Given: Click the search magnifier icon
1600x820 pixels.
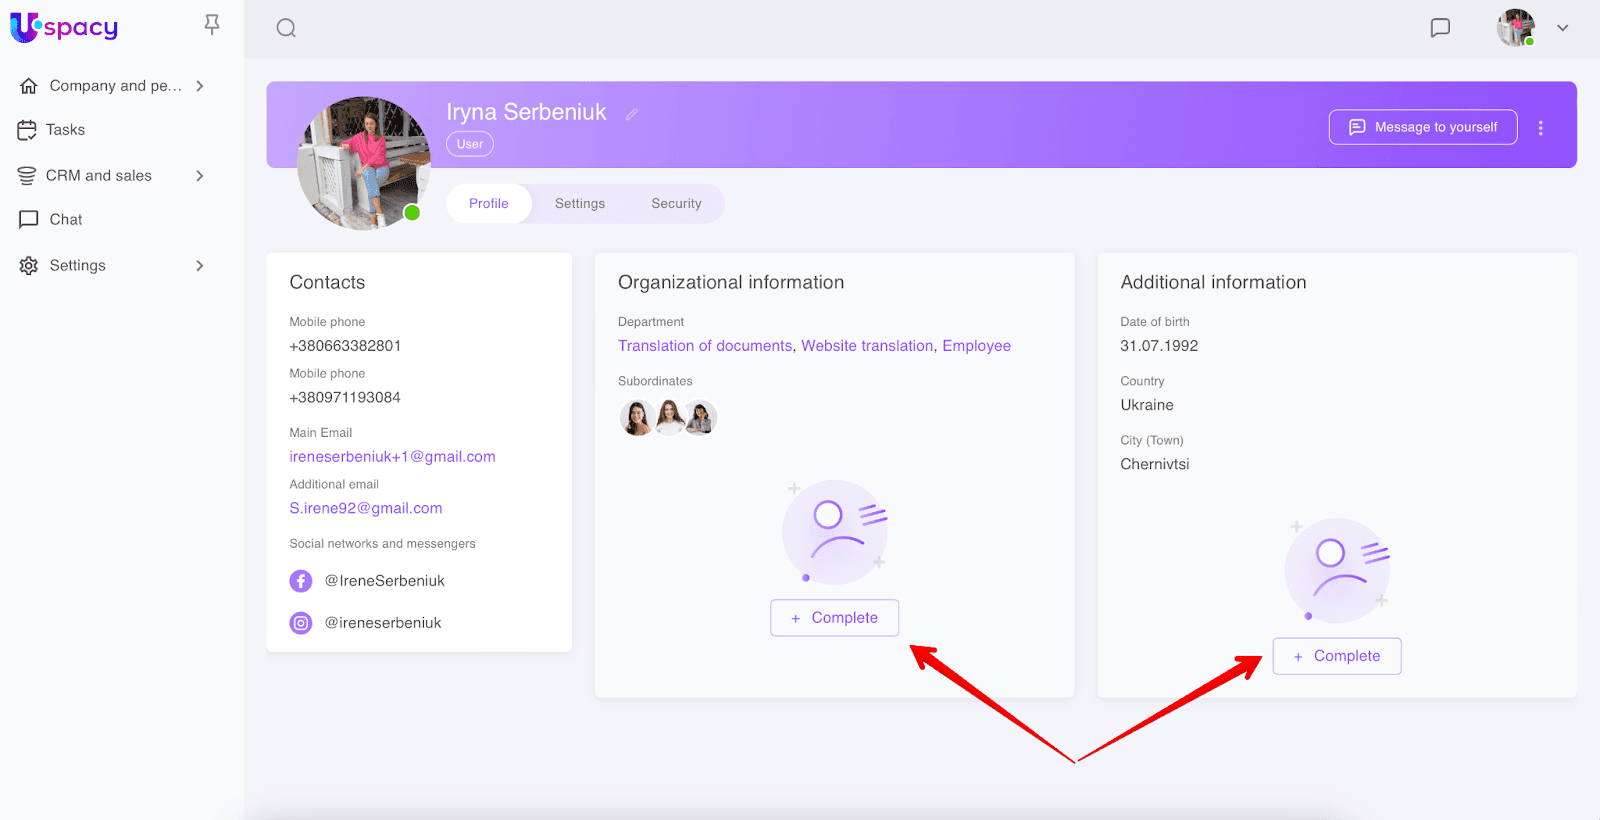Looking at the screenshot, I should [286, 28].
